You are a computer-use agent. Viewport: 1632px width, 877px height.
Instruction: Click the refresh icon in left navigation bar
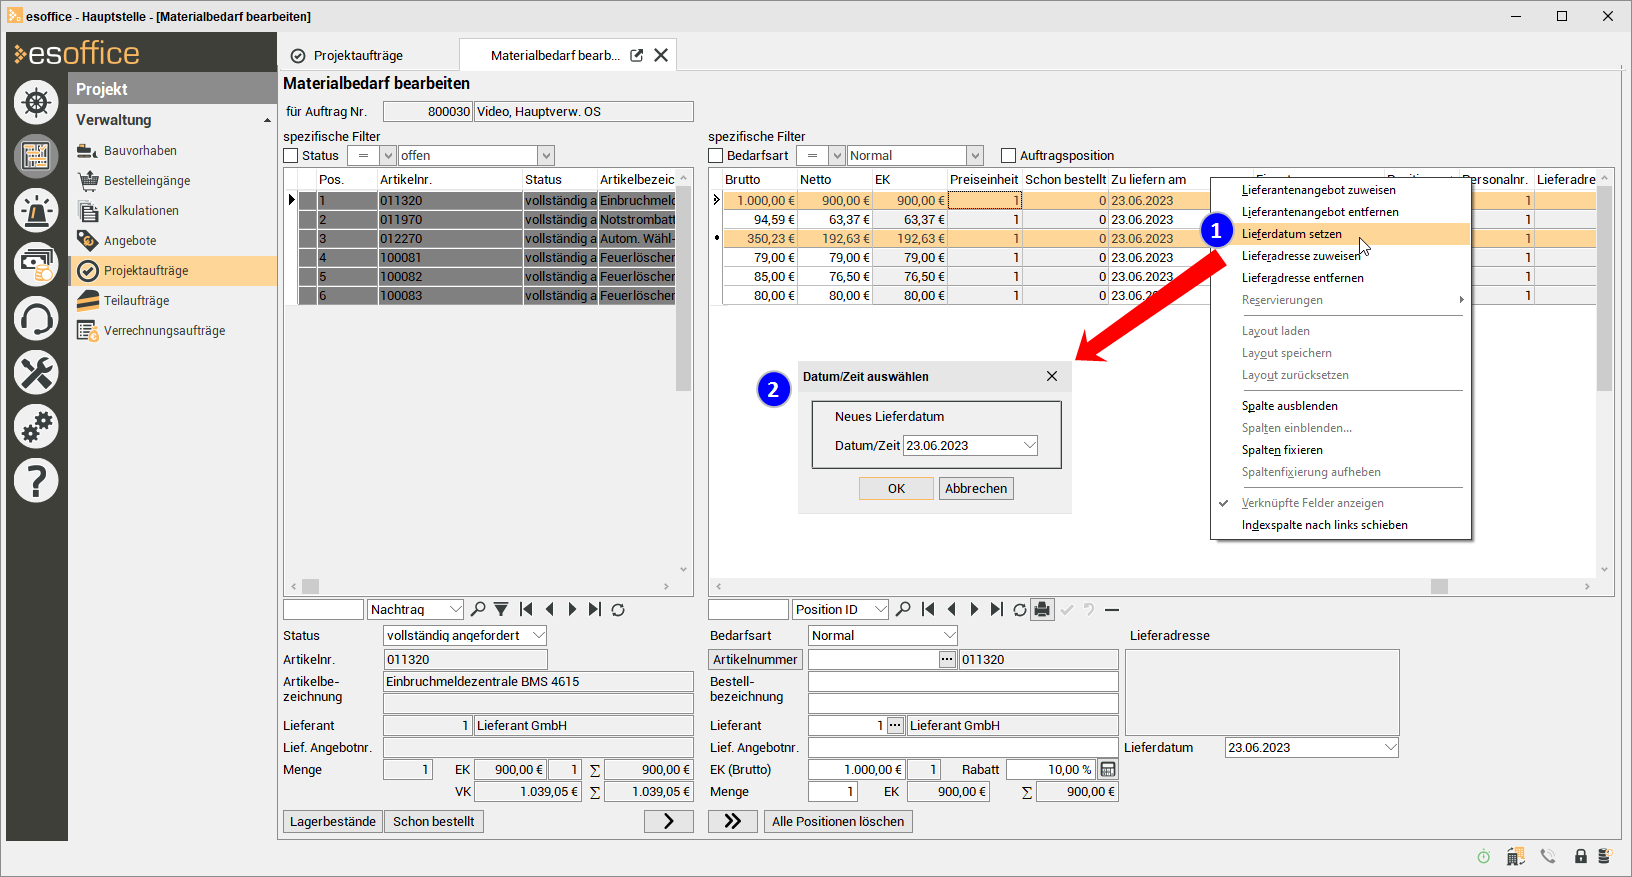(x=618, y=610)
